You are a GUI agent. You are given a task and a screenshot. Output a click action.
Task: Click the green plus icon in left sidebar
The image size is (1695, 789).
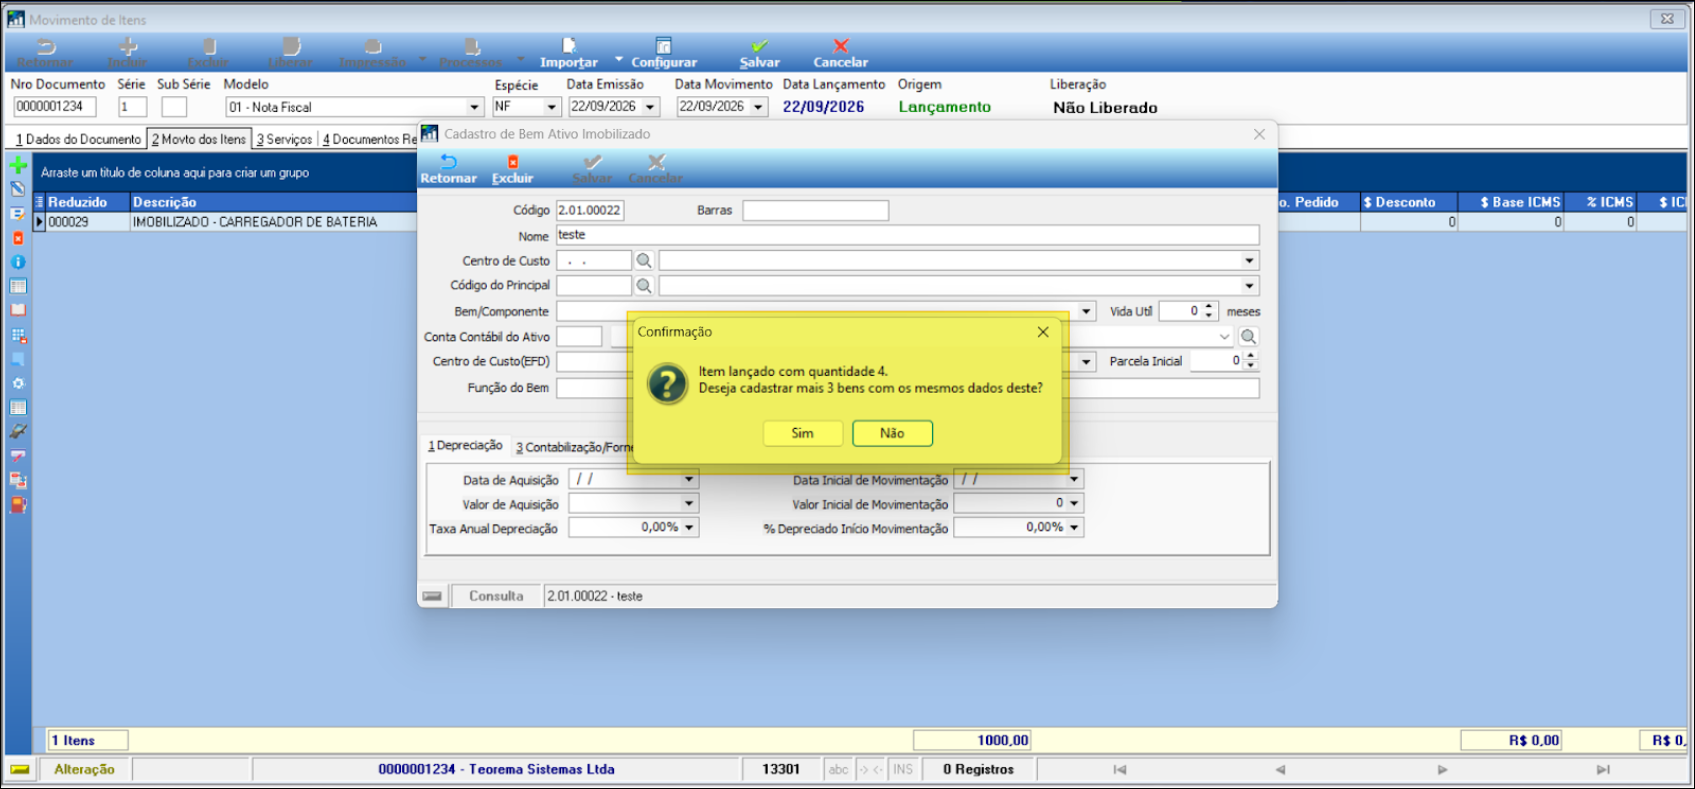(18, 165)
